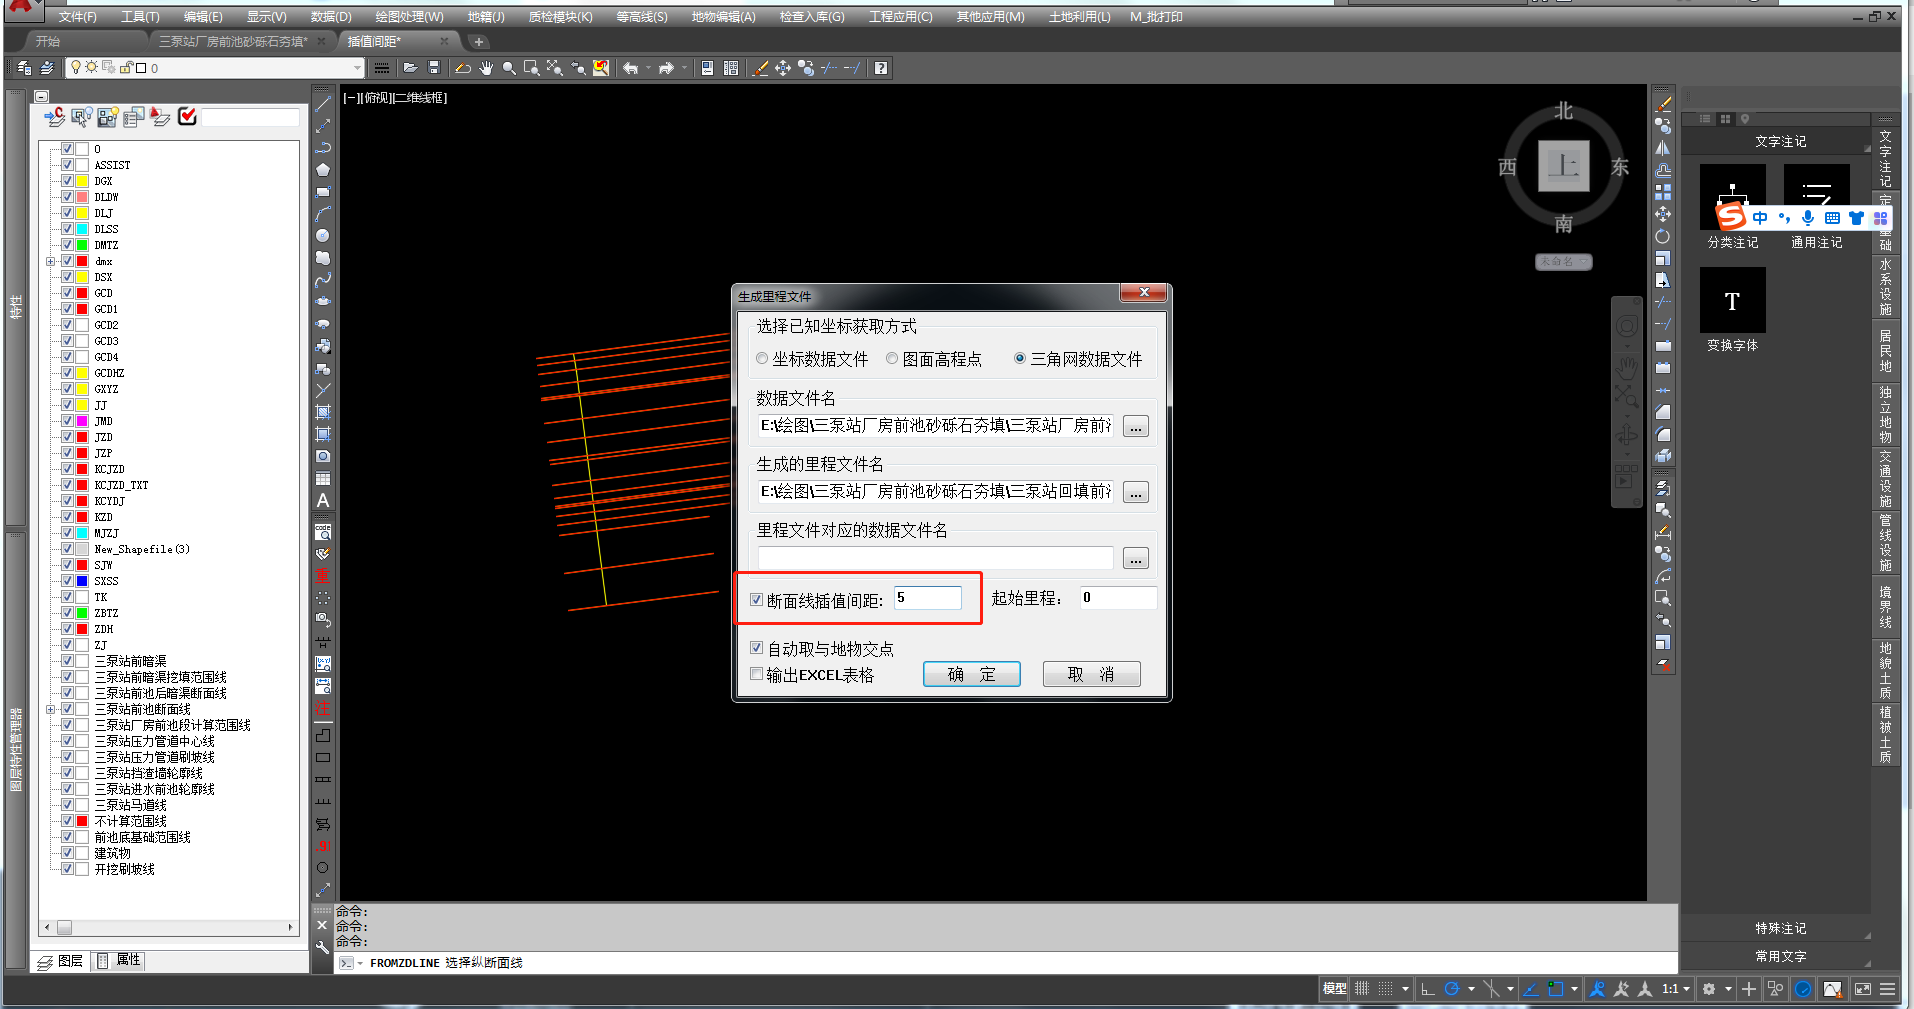Image resolution: width=1914 pixels, height=1009 pixels.
Task: Click the layer list horizontal scrollbar
Action: (x=168, y=927)
